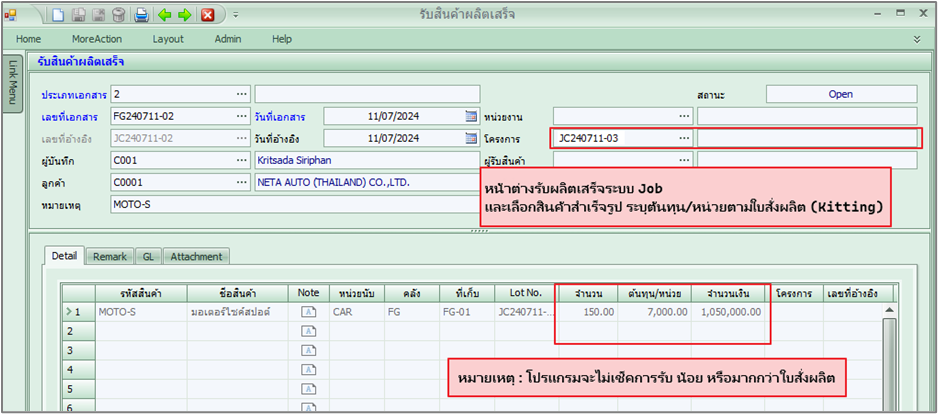Click the red X close icon in toolbar

click(x=208, y=14)
